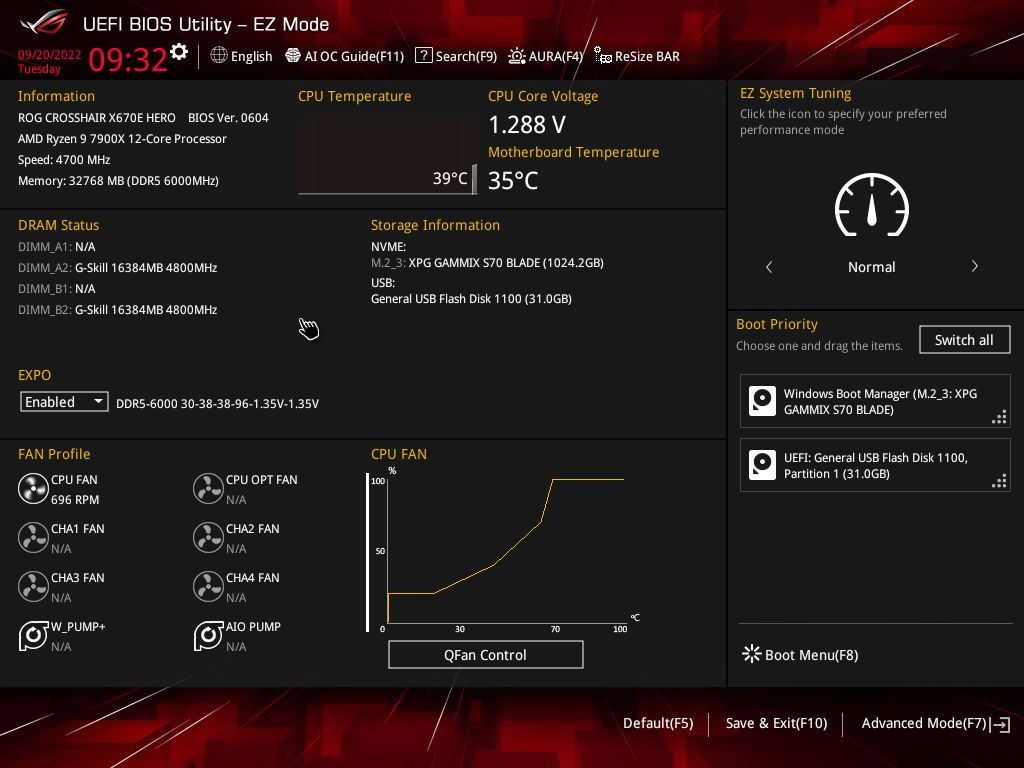Click XPG GAMMIX S70 BLADE storage entry
Viewport: 1024px width, 768px height.
(487, 263)
